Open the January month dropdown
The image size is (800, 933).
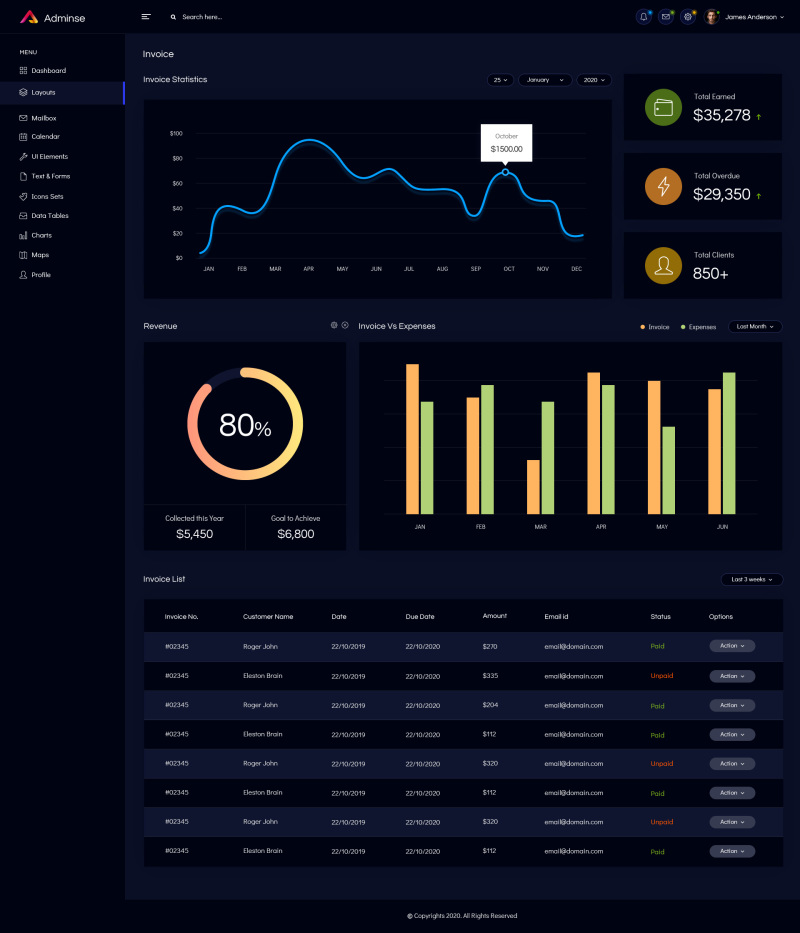(544, 80)
